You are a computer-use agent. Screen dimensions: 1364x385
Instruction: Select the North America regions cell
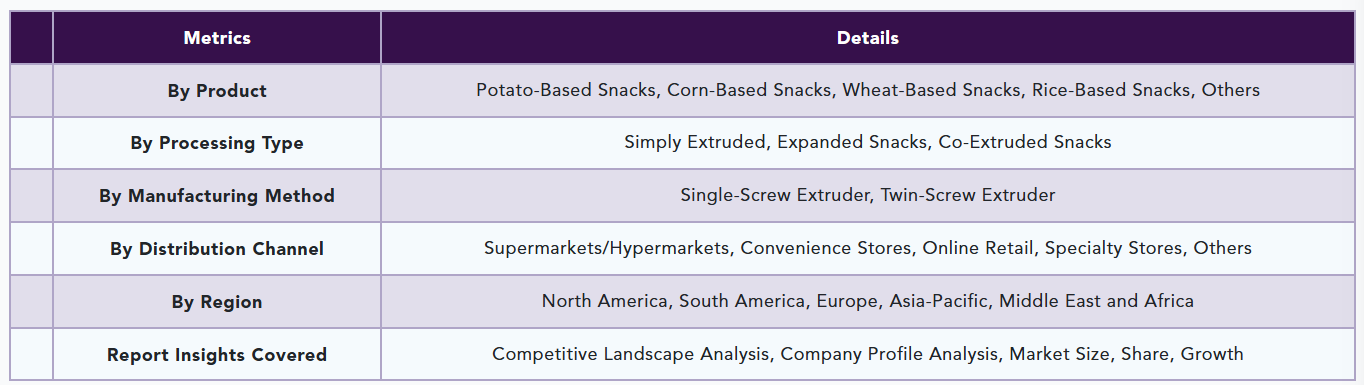[x=867, y=302]
